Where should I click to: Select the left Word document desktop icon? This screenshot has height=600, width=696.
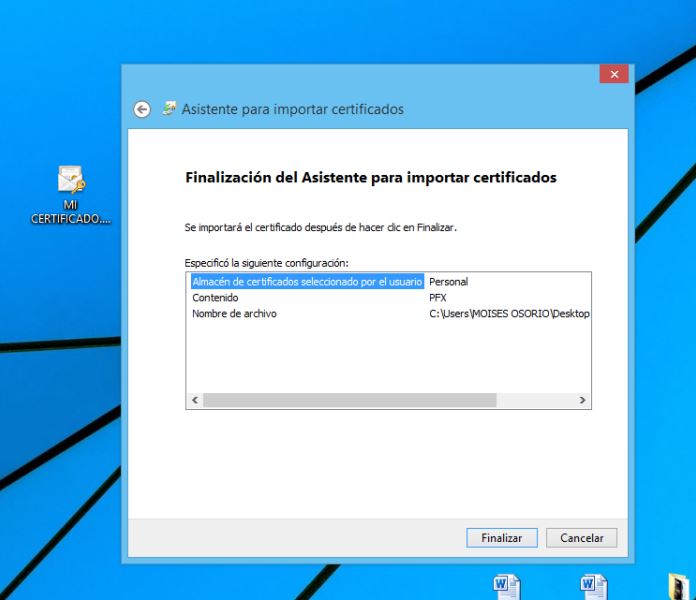click(507, 586)
